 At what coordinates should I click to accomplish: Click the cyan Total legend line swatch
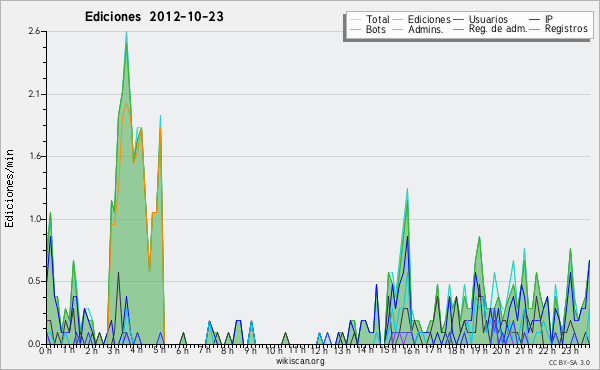(355, 20)
